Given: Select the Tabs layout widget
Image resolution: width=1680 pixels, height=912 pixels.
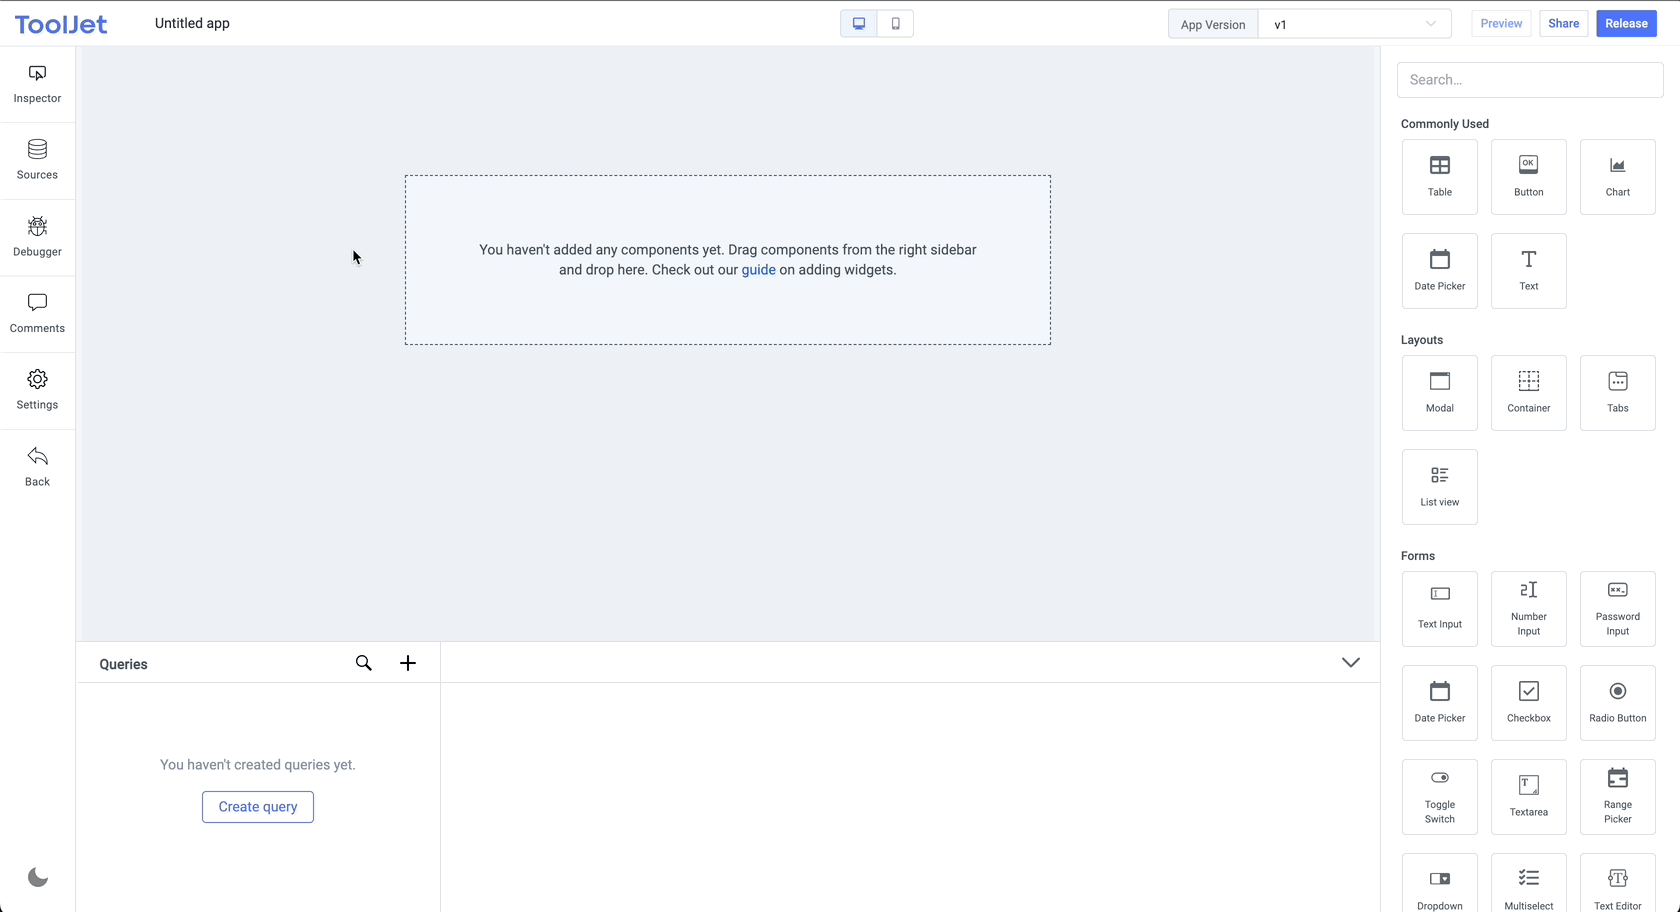Looking at the screenshot, I should click(x=1617, y=393).
